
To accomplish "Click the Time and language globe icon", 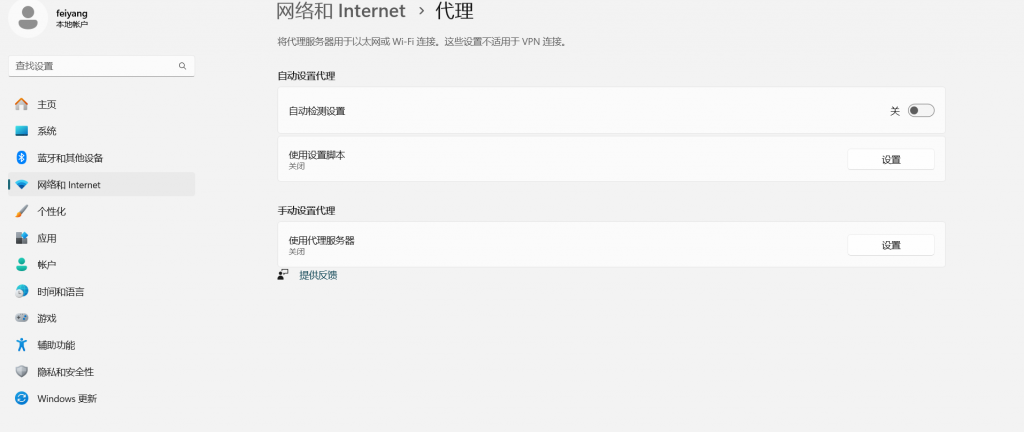I will click(x=22, y=292).
